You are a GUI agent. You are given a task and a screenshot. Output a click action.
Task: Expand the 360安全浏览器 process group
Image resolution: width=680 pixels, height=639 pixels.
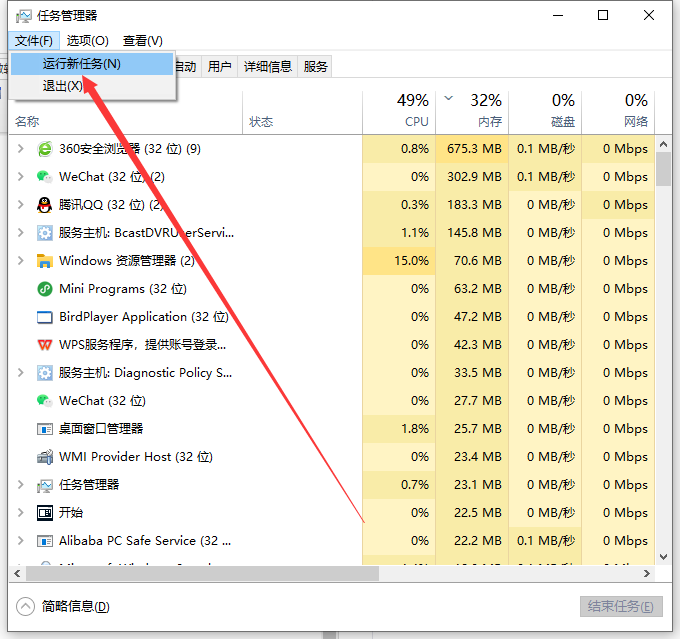tap(20, 149)
